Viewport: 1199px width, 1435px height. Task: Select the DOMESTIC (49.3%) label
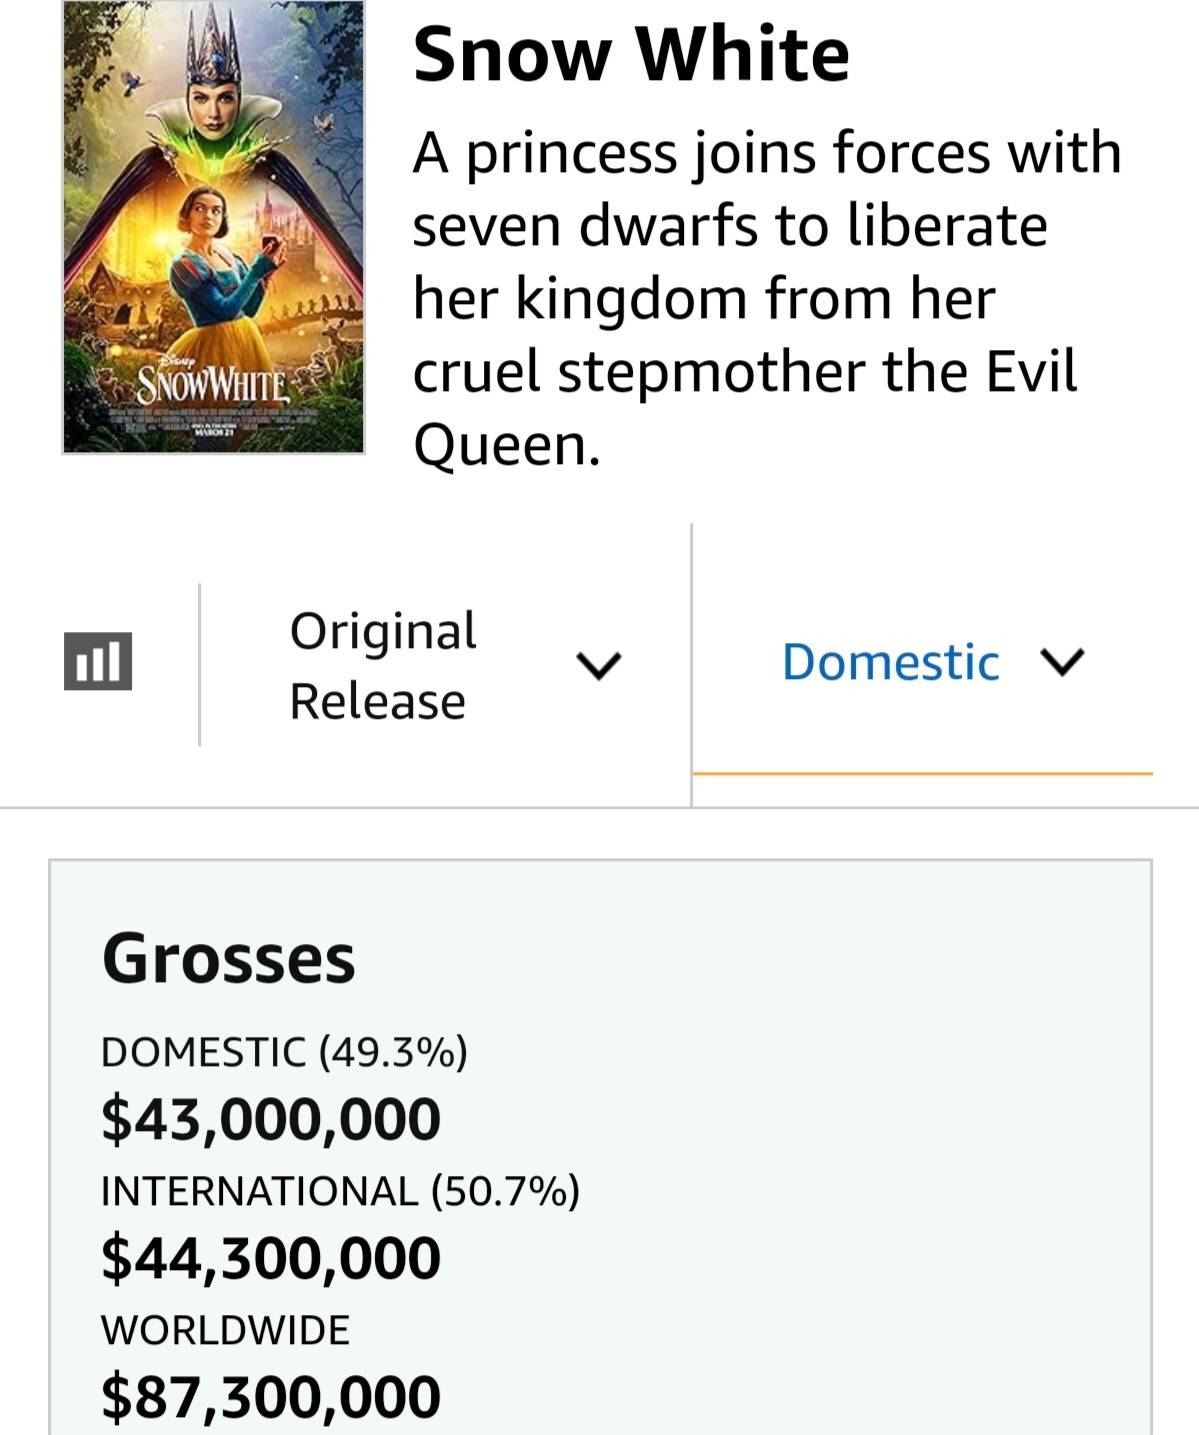pos(284,1052)
